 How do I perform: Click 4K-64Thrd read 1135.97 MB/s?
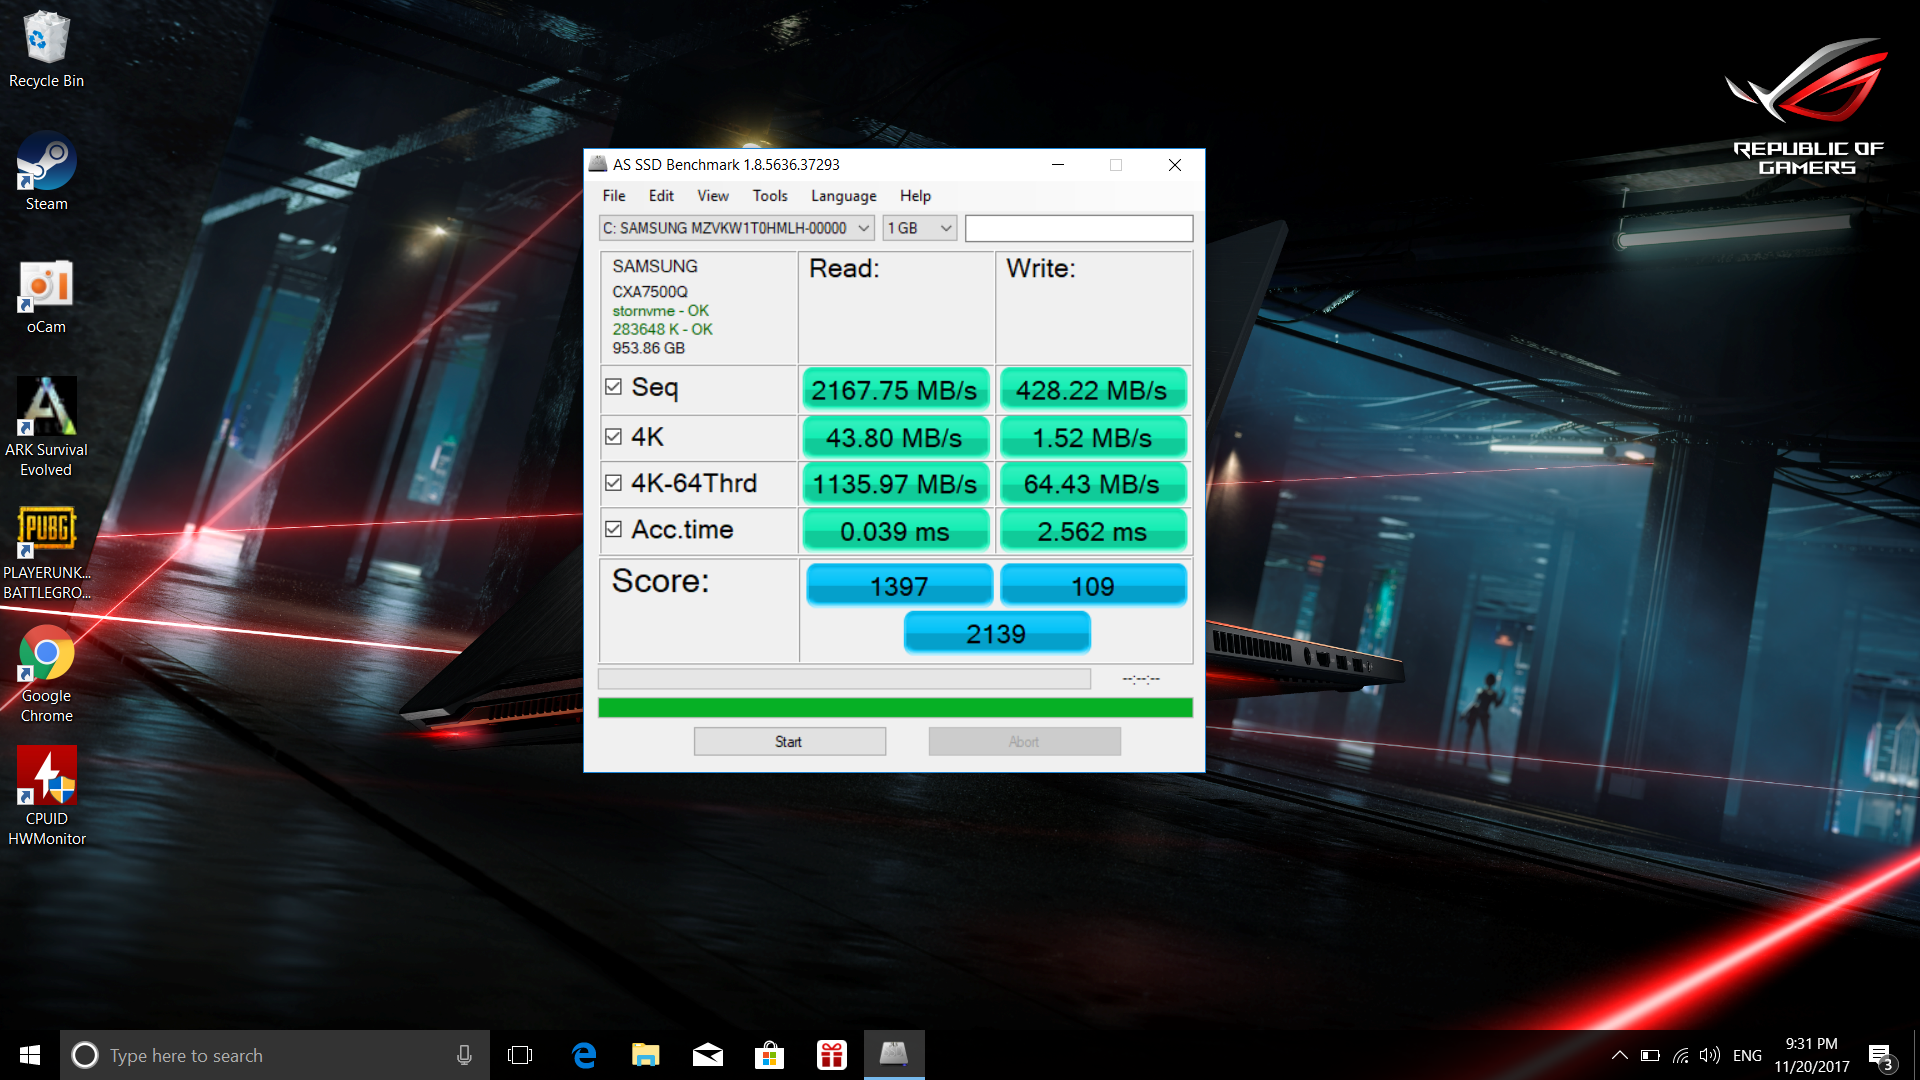point(895,484)
